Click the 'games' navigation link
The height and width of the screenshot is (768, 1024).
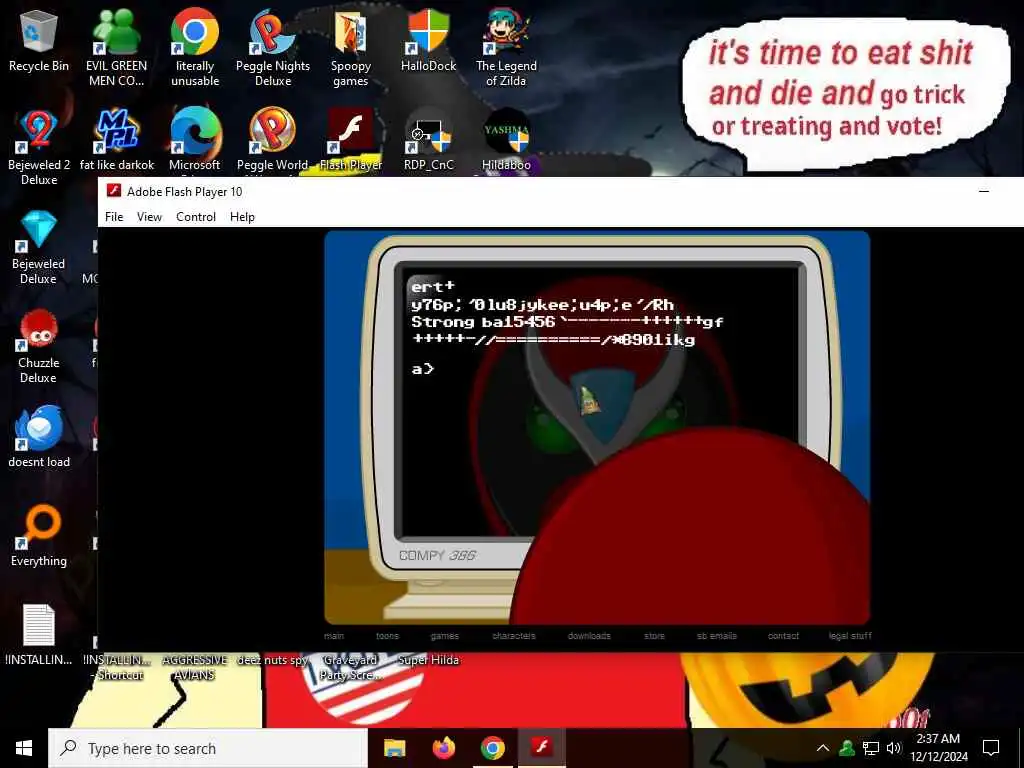coord(445,635)
